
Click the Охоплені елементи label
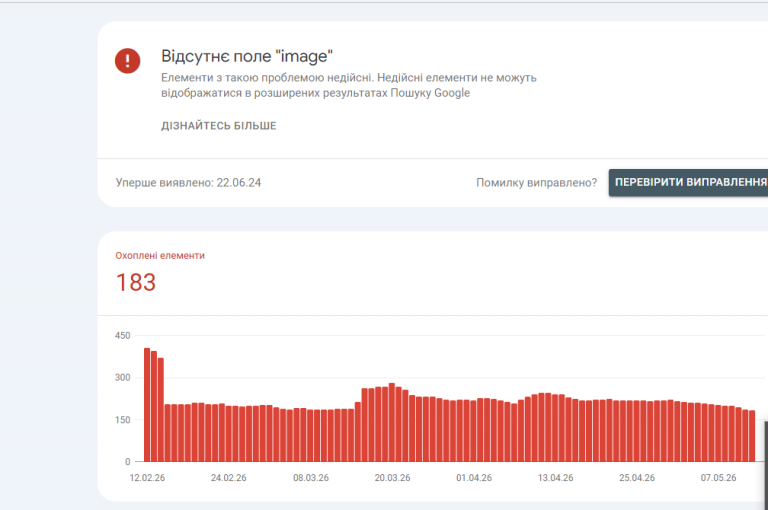tap(160, 255)
